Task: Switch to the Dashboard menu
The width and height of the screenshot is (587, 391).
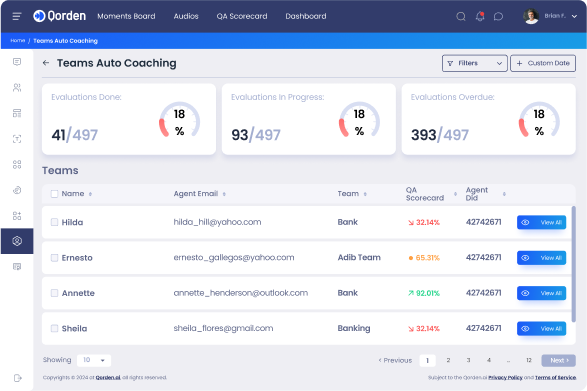Action: 306,16
